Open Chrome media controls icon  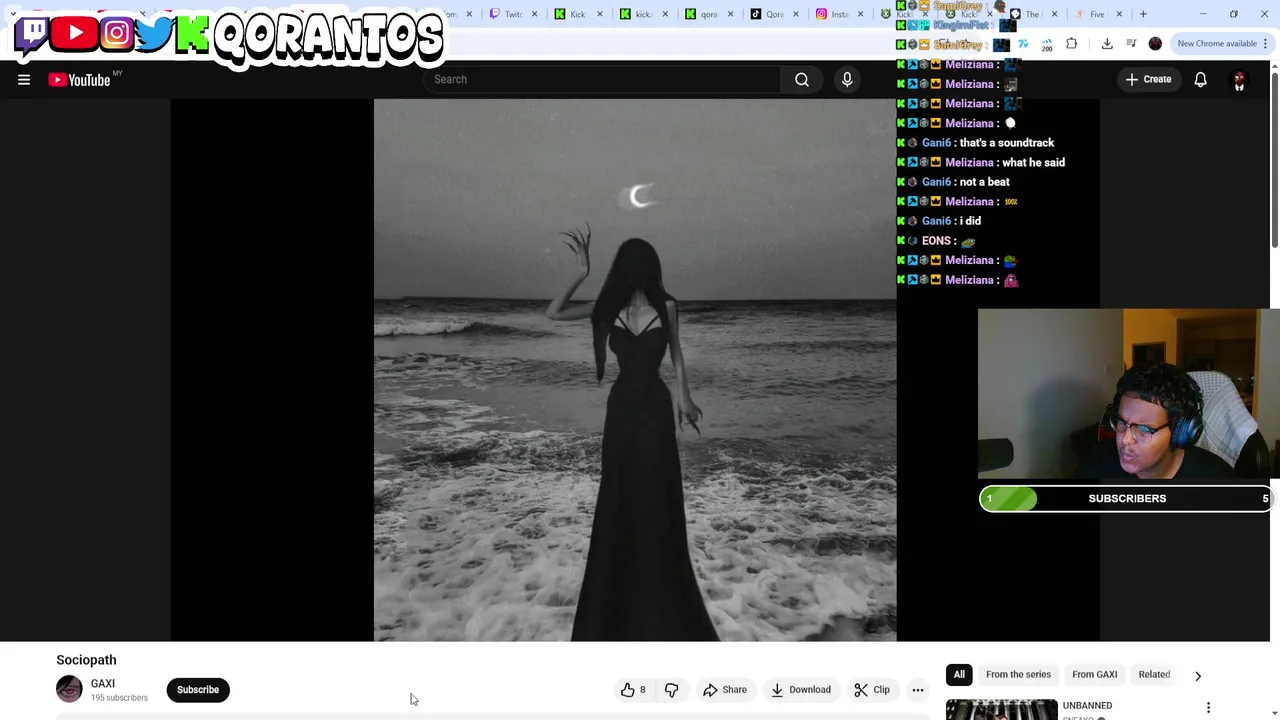tap(1131, 44)
